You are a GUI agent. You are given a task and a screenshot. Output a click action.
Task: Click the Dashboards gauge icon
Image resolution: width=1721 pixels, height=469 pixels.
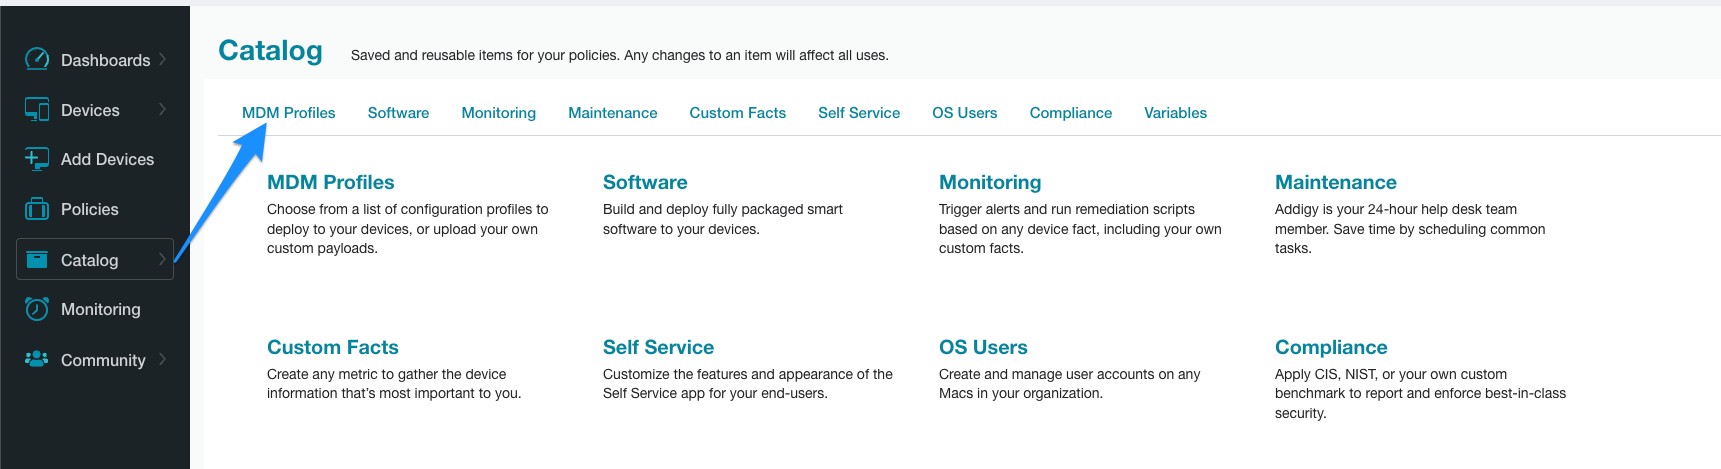click(x=37, y=59)
